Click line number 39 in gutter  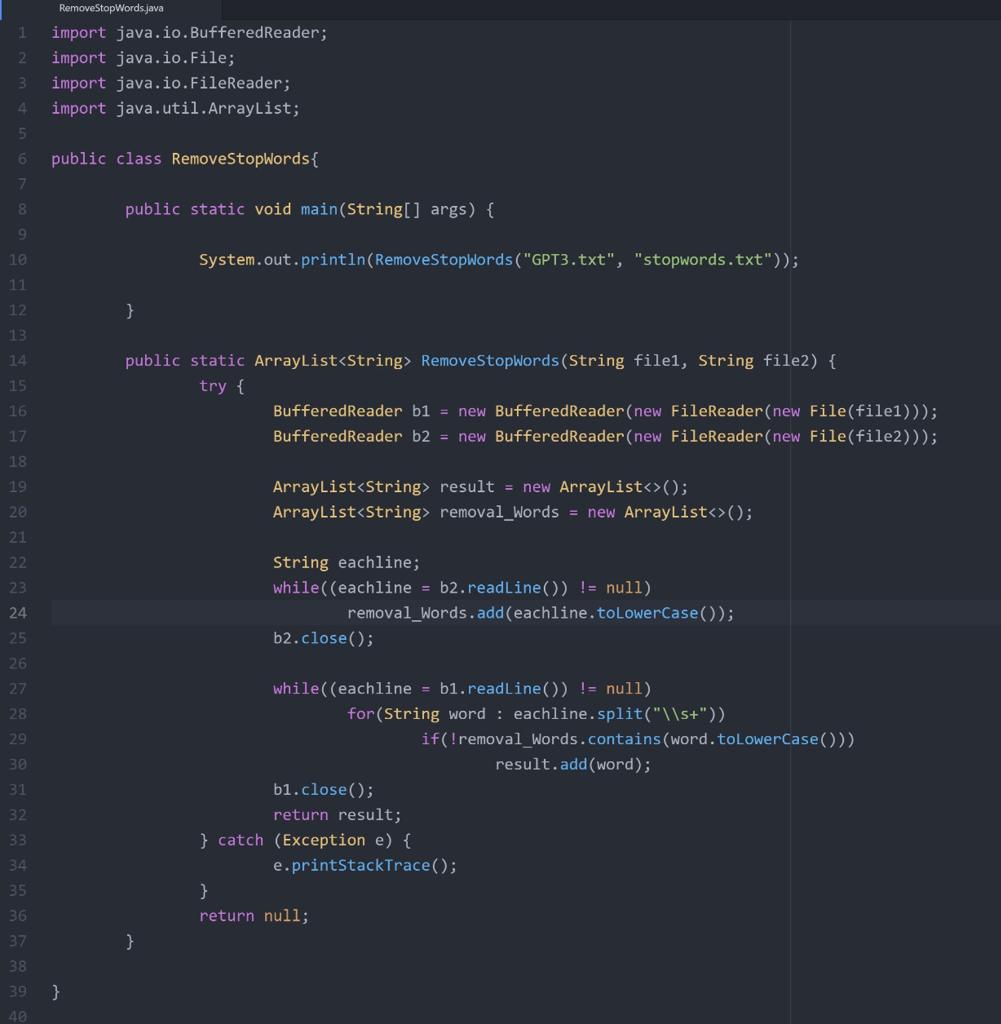coord(18,991)
